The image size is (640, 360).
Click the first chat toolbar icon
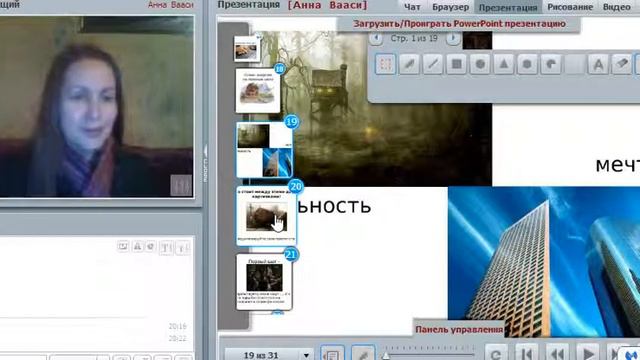pyautogui.click(x=122, y=246)
